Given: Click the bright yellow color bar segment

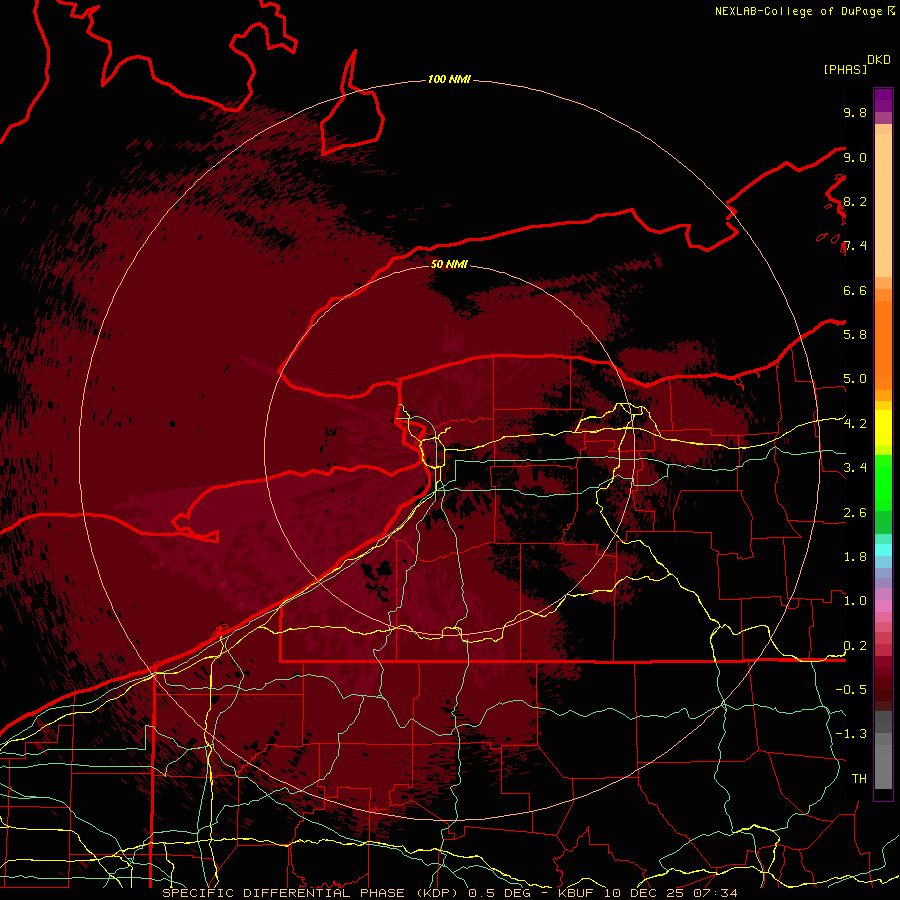Looking at the screenshot, I should pos(883,428).
